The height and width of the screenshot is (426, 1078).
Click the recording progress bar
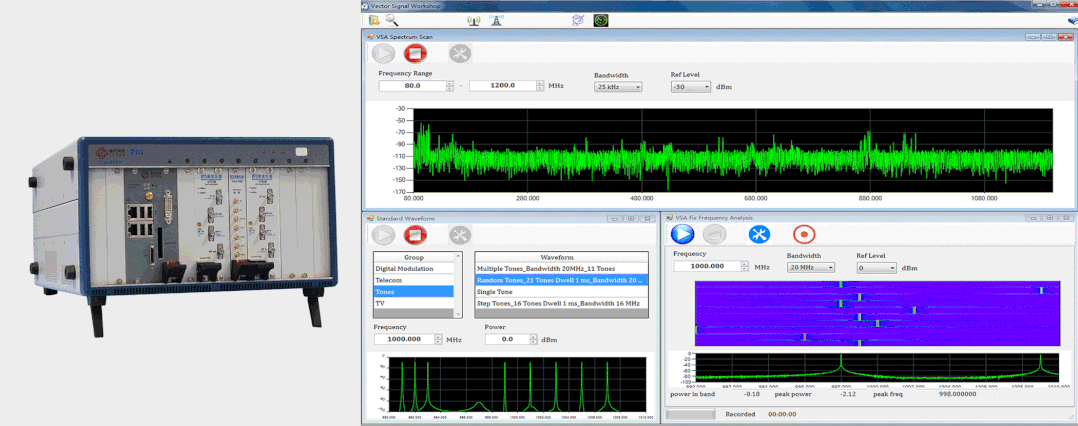pos(691,414)
